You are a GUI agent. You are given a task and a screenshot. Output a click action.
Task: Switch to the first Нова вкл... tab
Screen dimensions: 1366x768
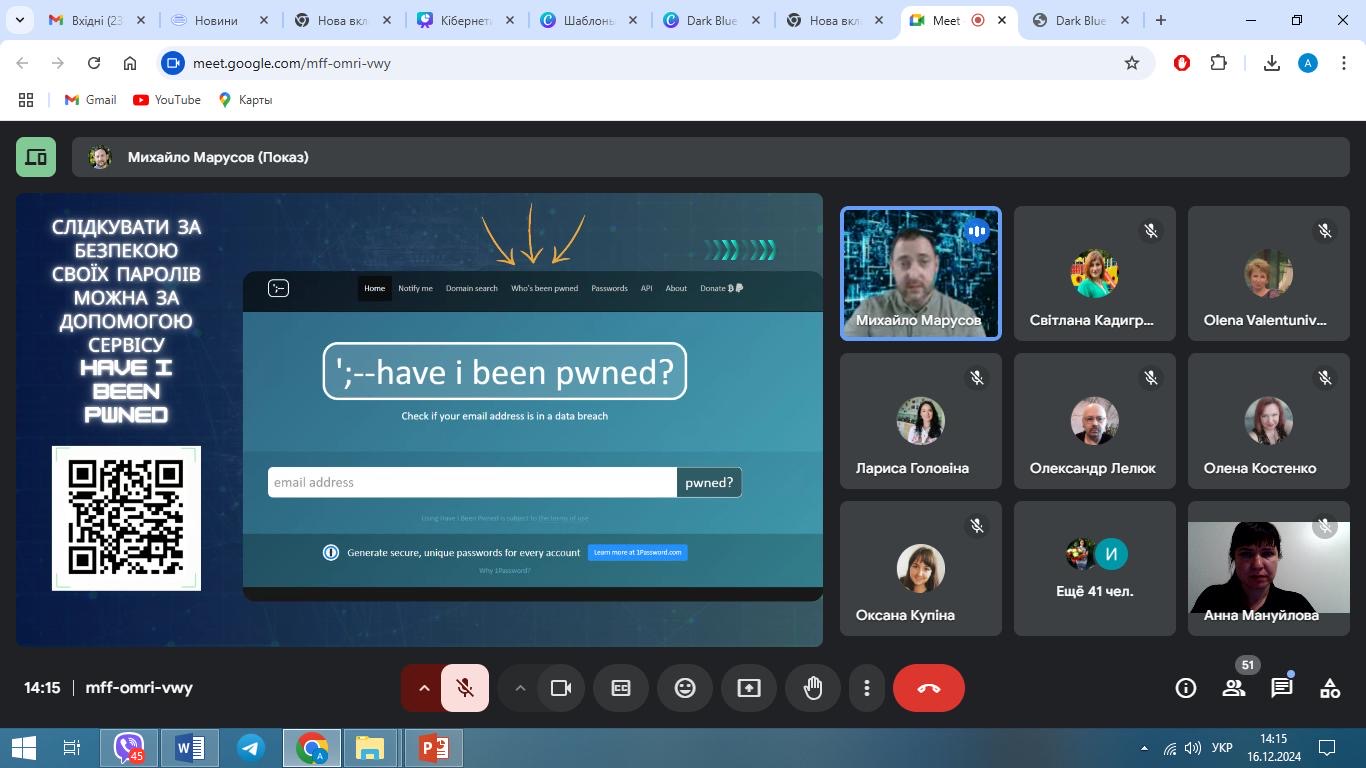coord(345,20)
